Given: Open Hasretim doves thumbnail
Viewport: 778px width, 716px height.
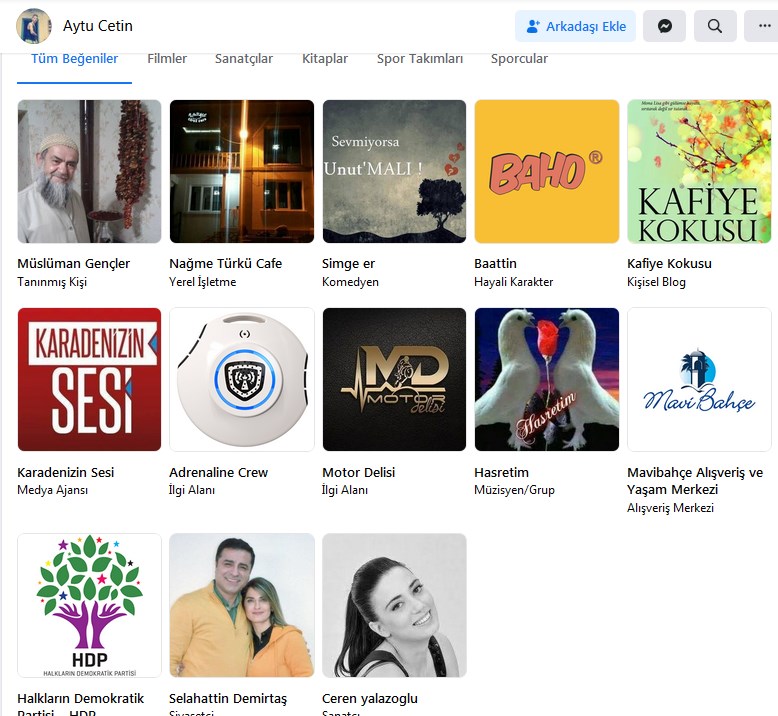Looking at the screenshot, I should tap(547, 380).
